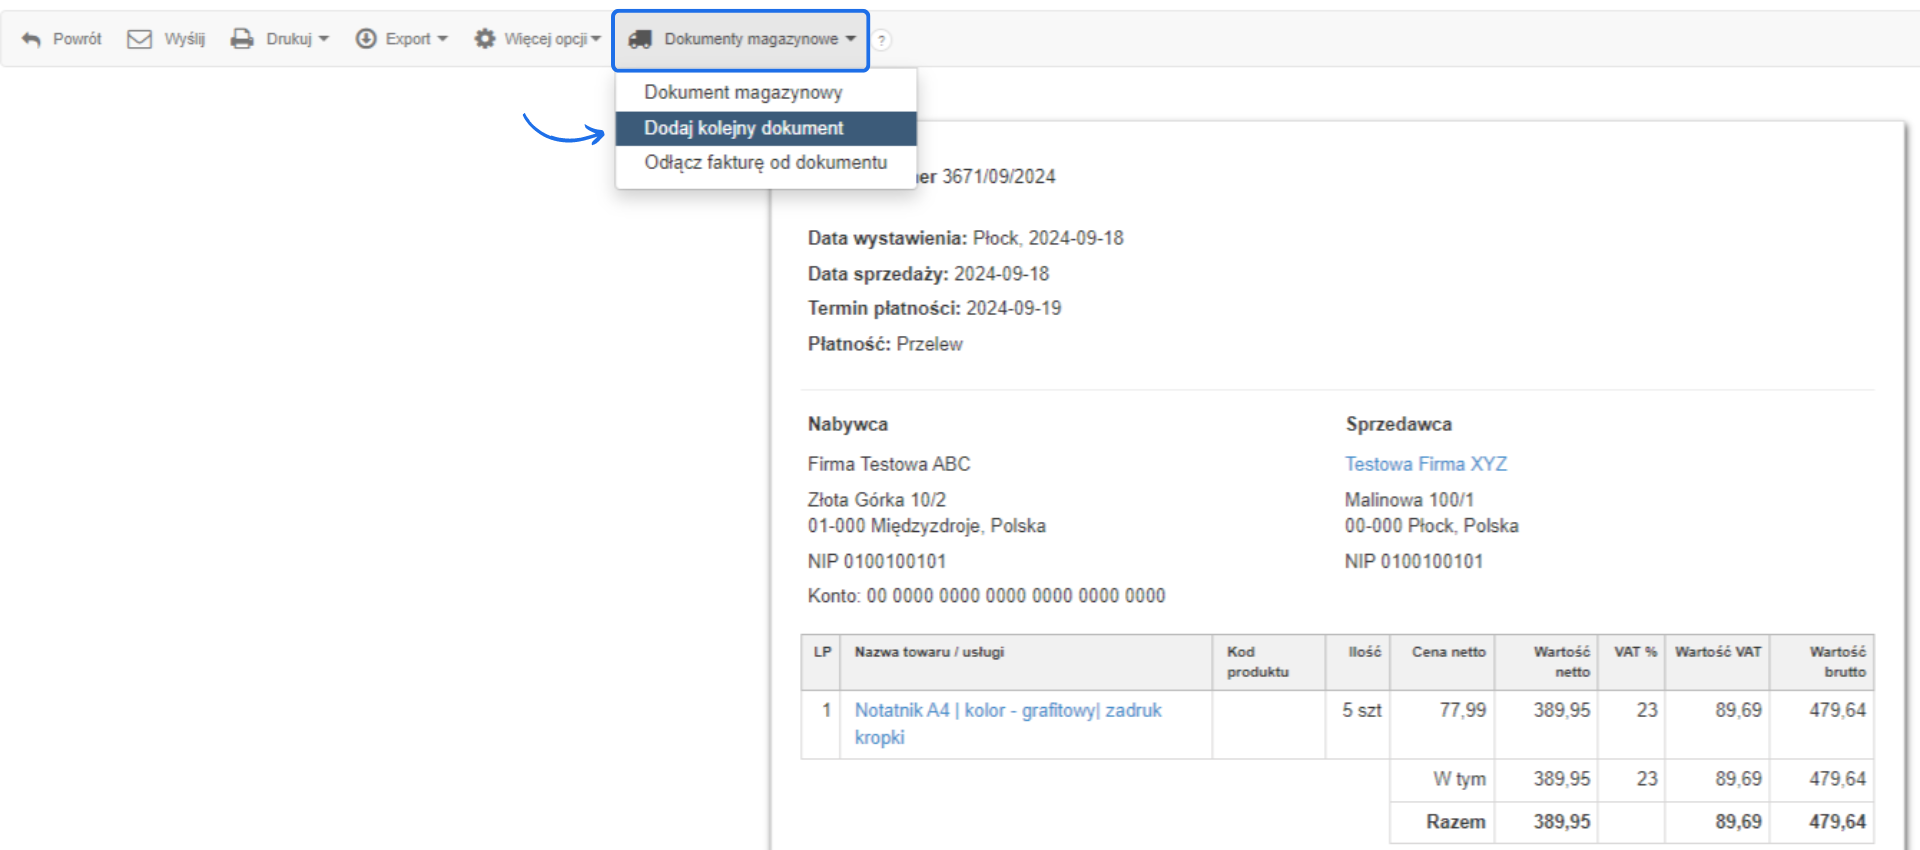Click the Razem gross total 479,64 cell
The image size is (1920, 850).
(x=1836, y=821)
